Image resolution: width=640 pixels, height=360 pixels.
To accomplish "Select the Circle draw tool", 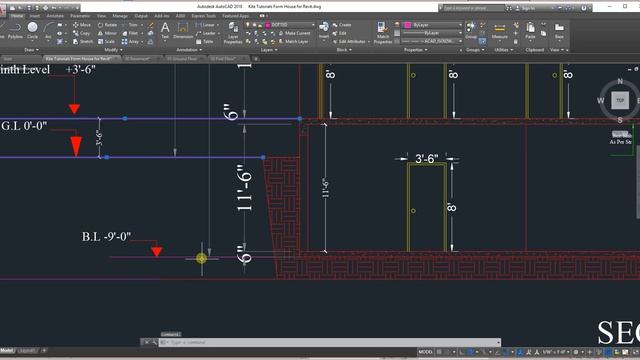I will pos(32,31).
